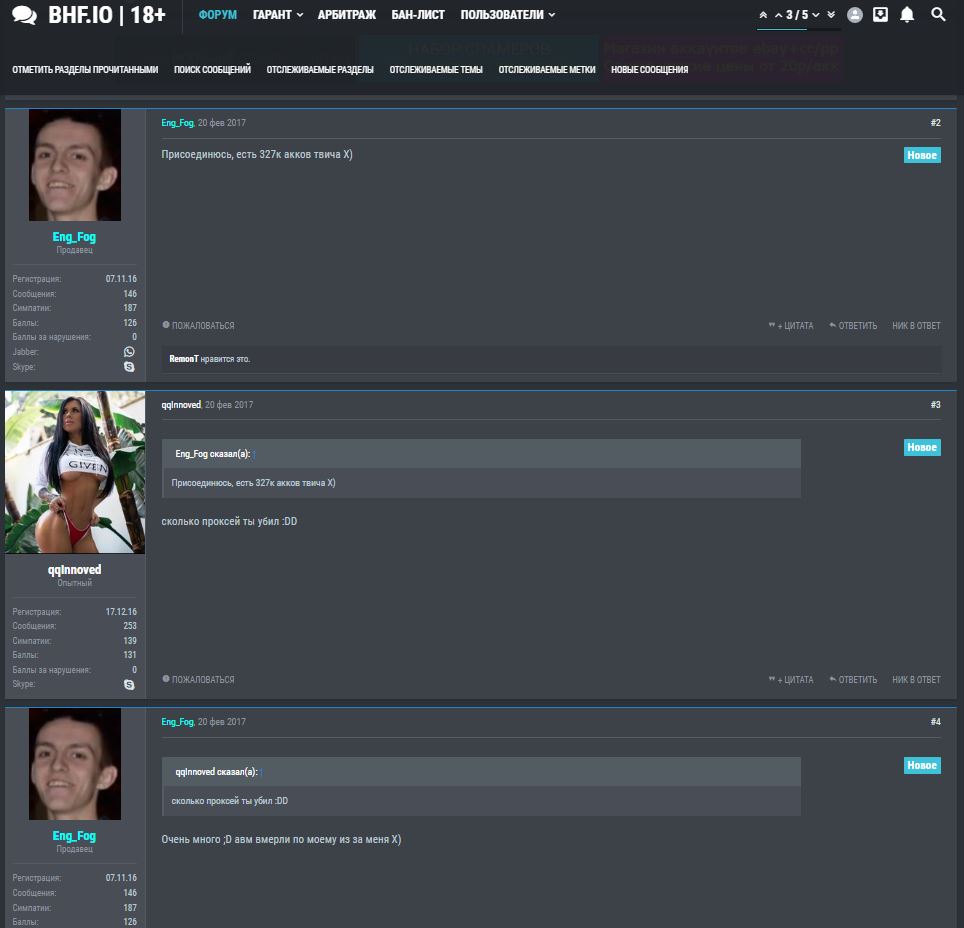Open Новые сообщения in the sub-navigation
Image resolution: width=964 pixels, height=928 pixels.
click(649, 70)
